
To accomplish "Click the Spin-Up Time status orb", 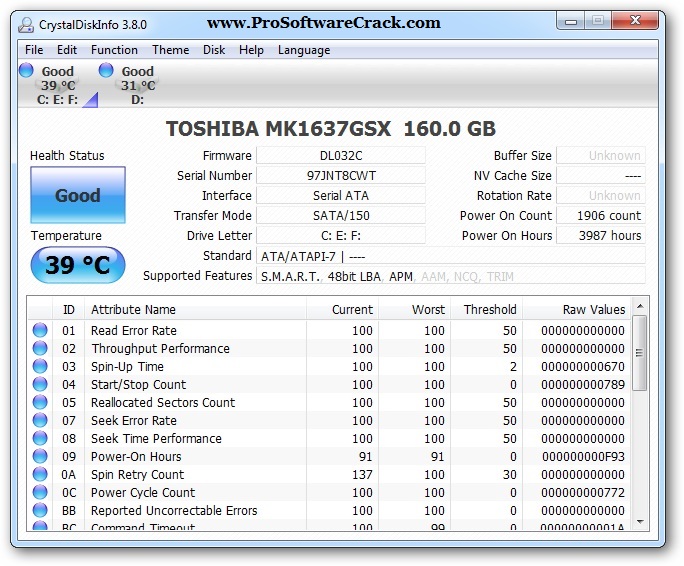I will (40, 366).
